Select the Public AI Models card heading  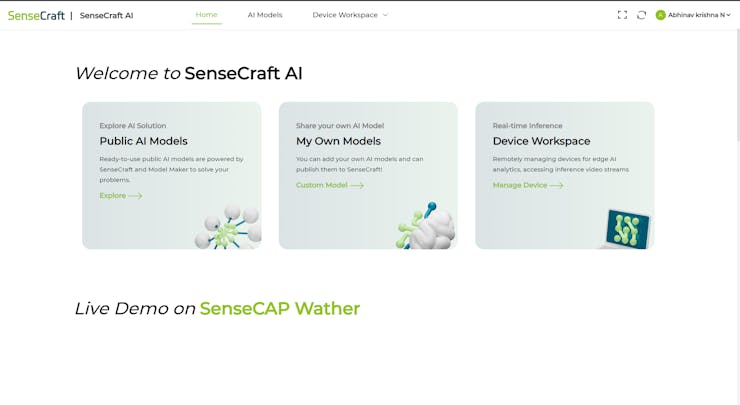point(143,141)
